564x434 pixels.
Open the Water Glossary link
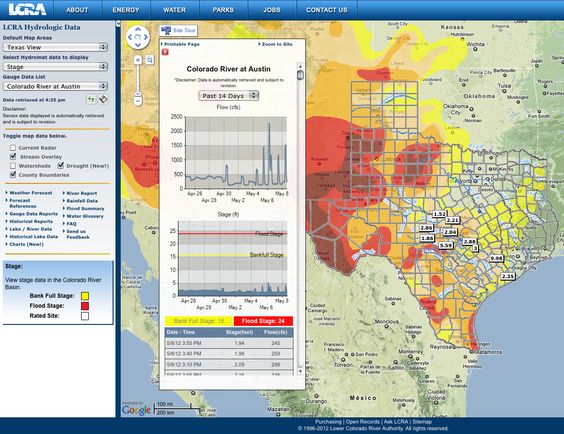pyautogui.click(x=85, y=216)
